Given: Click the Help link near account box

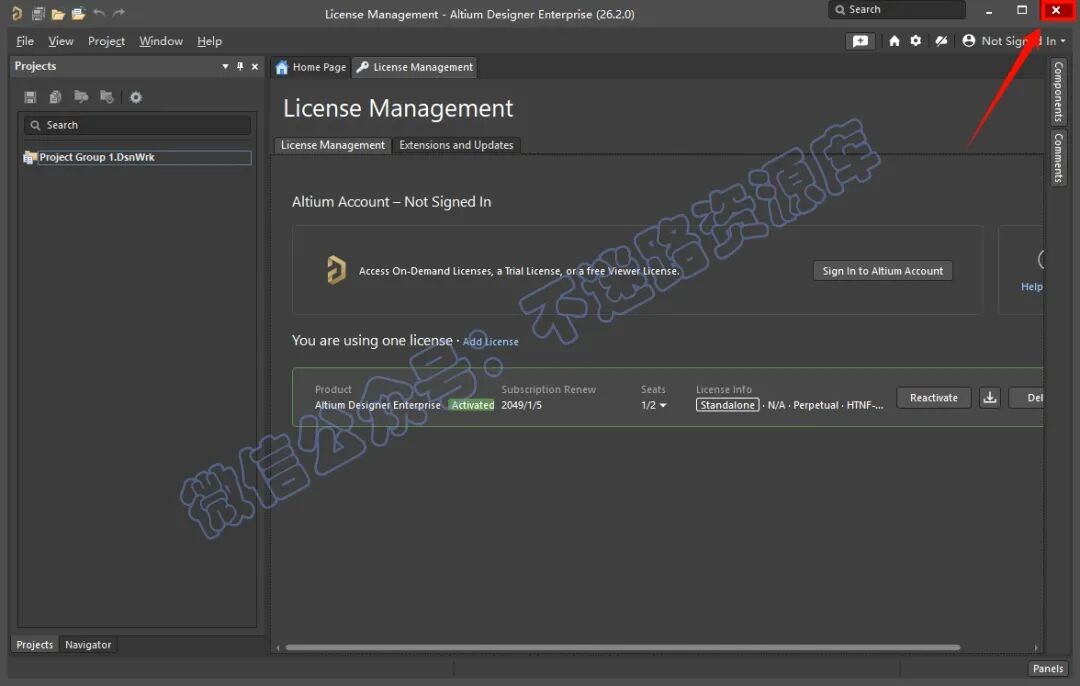Looking at the screenshot, I should tap(1031, 287).
